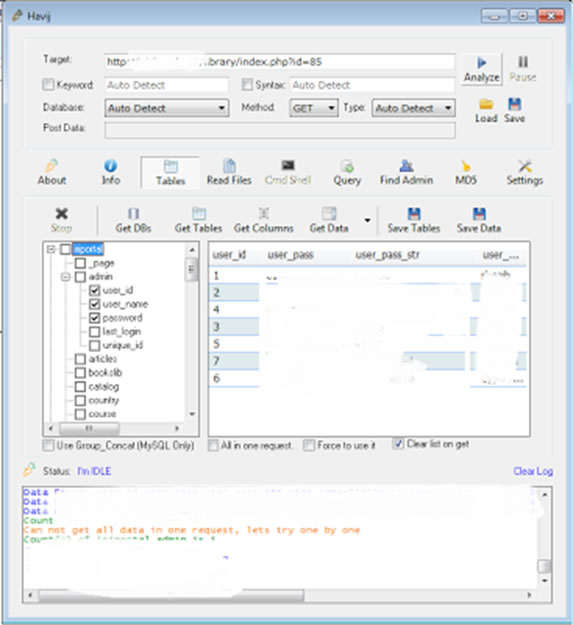Open the MD5 icon
573x625 pixels.
[465, 166]
